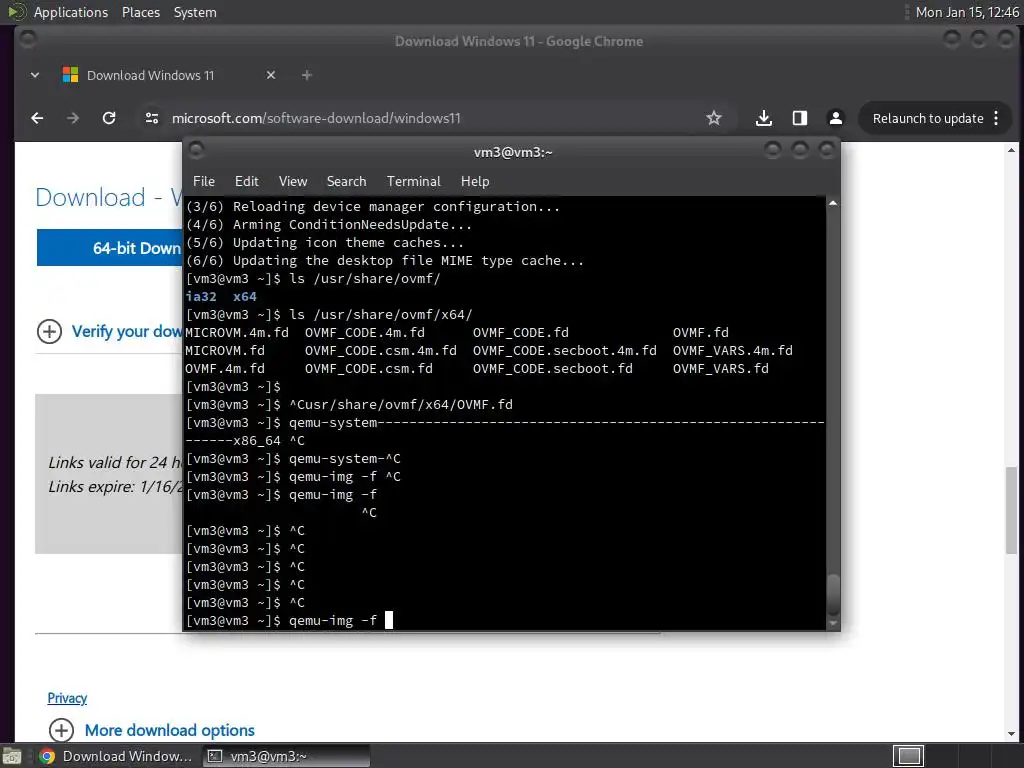Open the Places menu in top panel
Image resolution: width=1024 pixels, height=768 pixels.
(x=140, y=12)
